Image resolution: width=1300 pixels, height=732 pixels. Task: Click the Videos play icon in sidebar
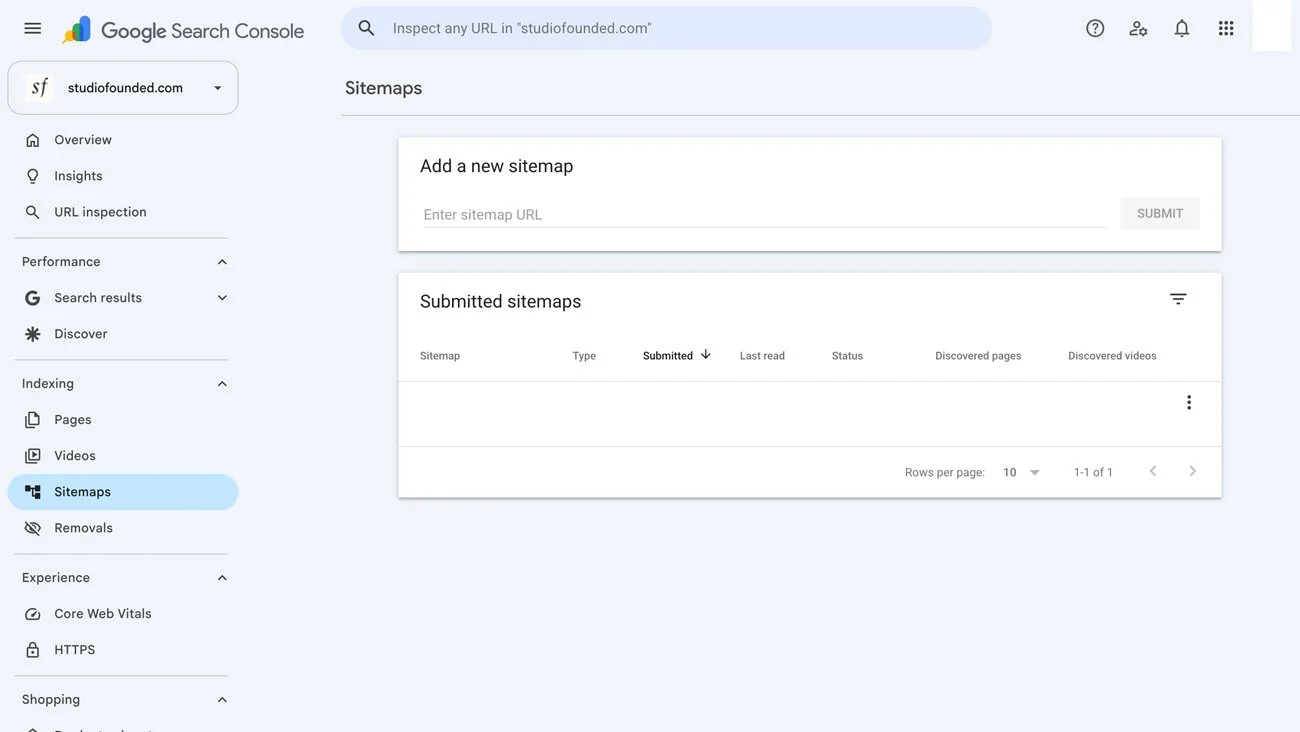click(x=33, y=456)
